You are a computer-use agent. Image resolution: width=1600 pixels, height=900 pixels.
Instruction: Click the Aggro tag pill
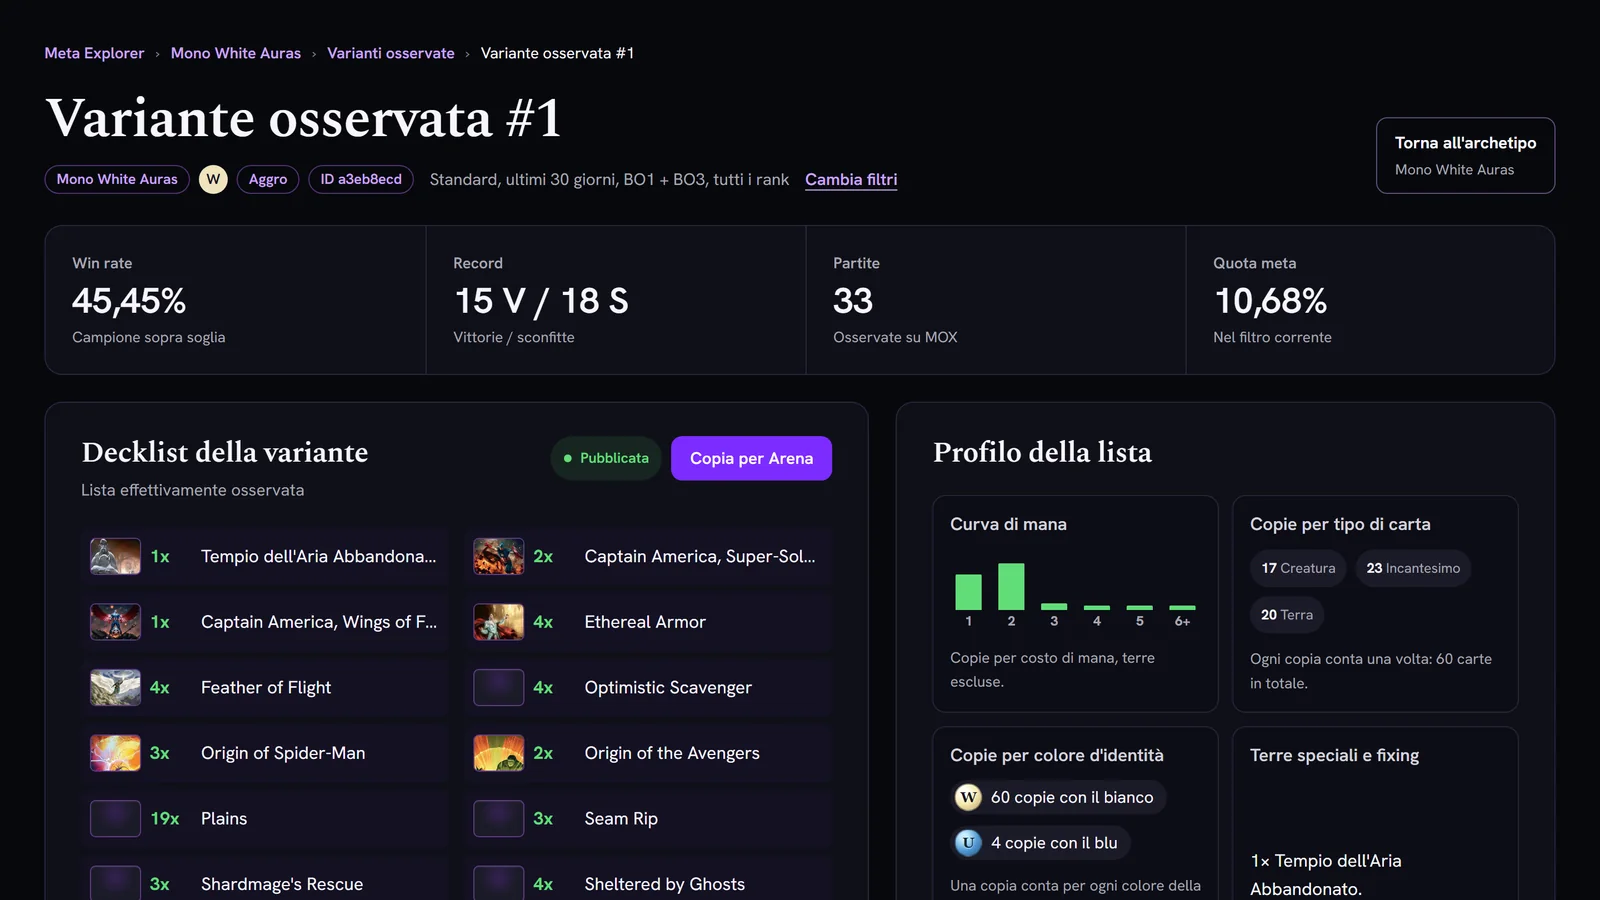coord(268,179)
